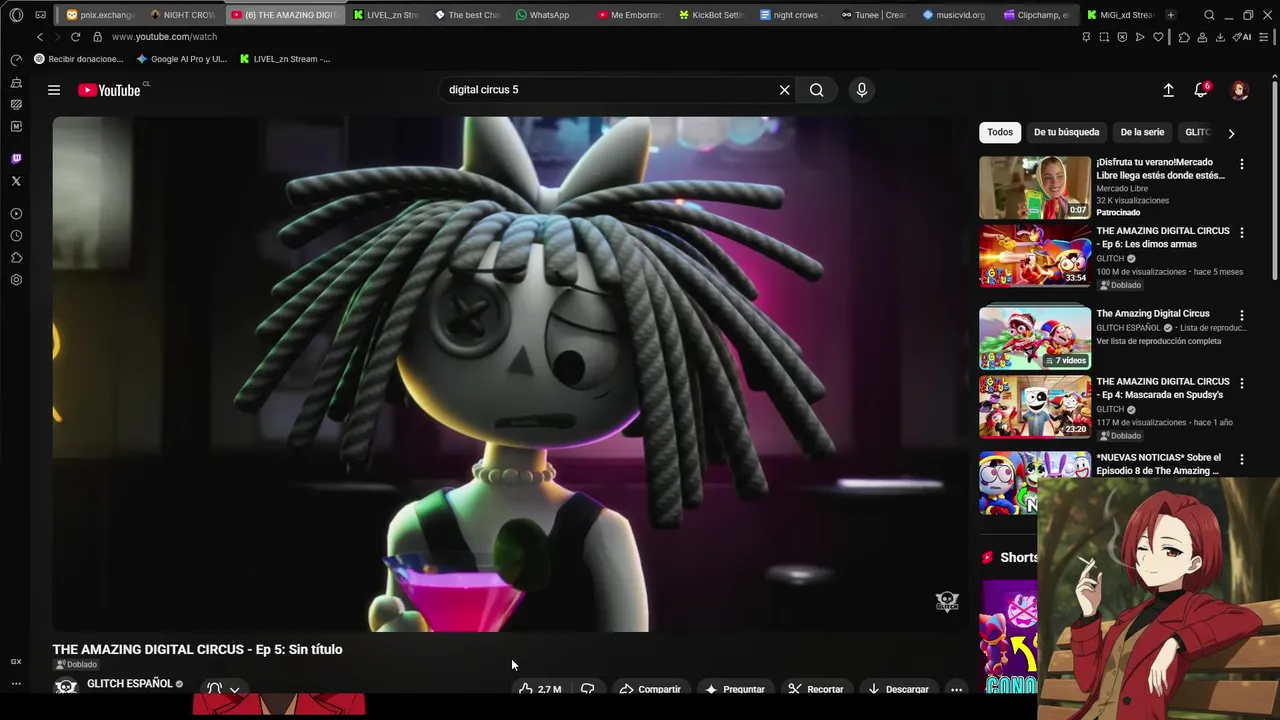The width and height of the screenshot is (1280, 720).
Task: Open the history clock sidebar icon
Action: (x=16, y=236)
